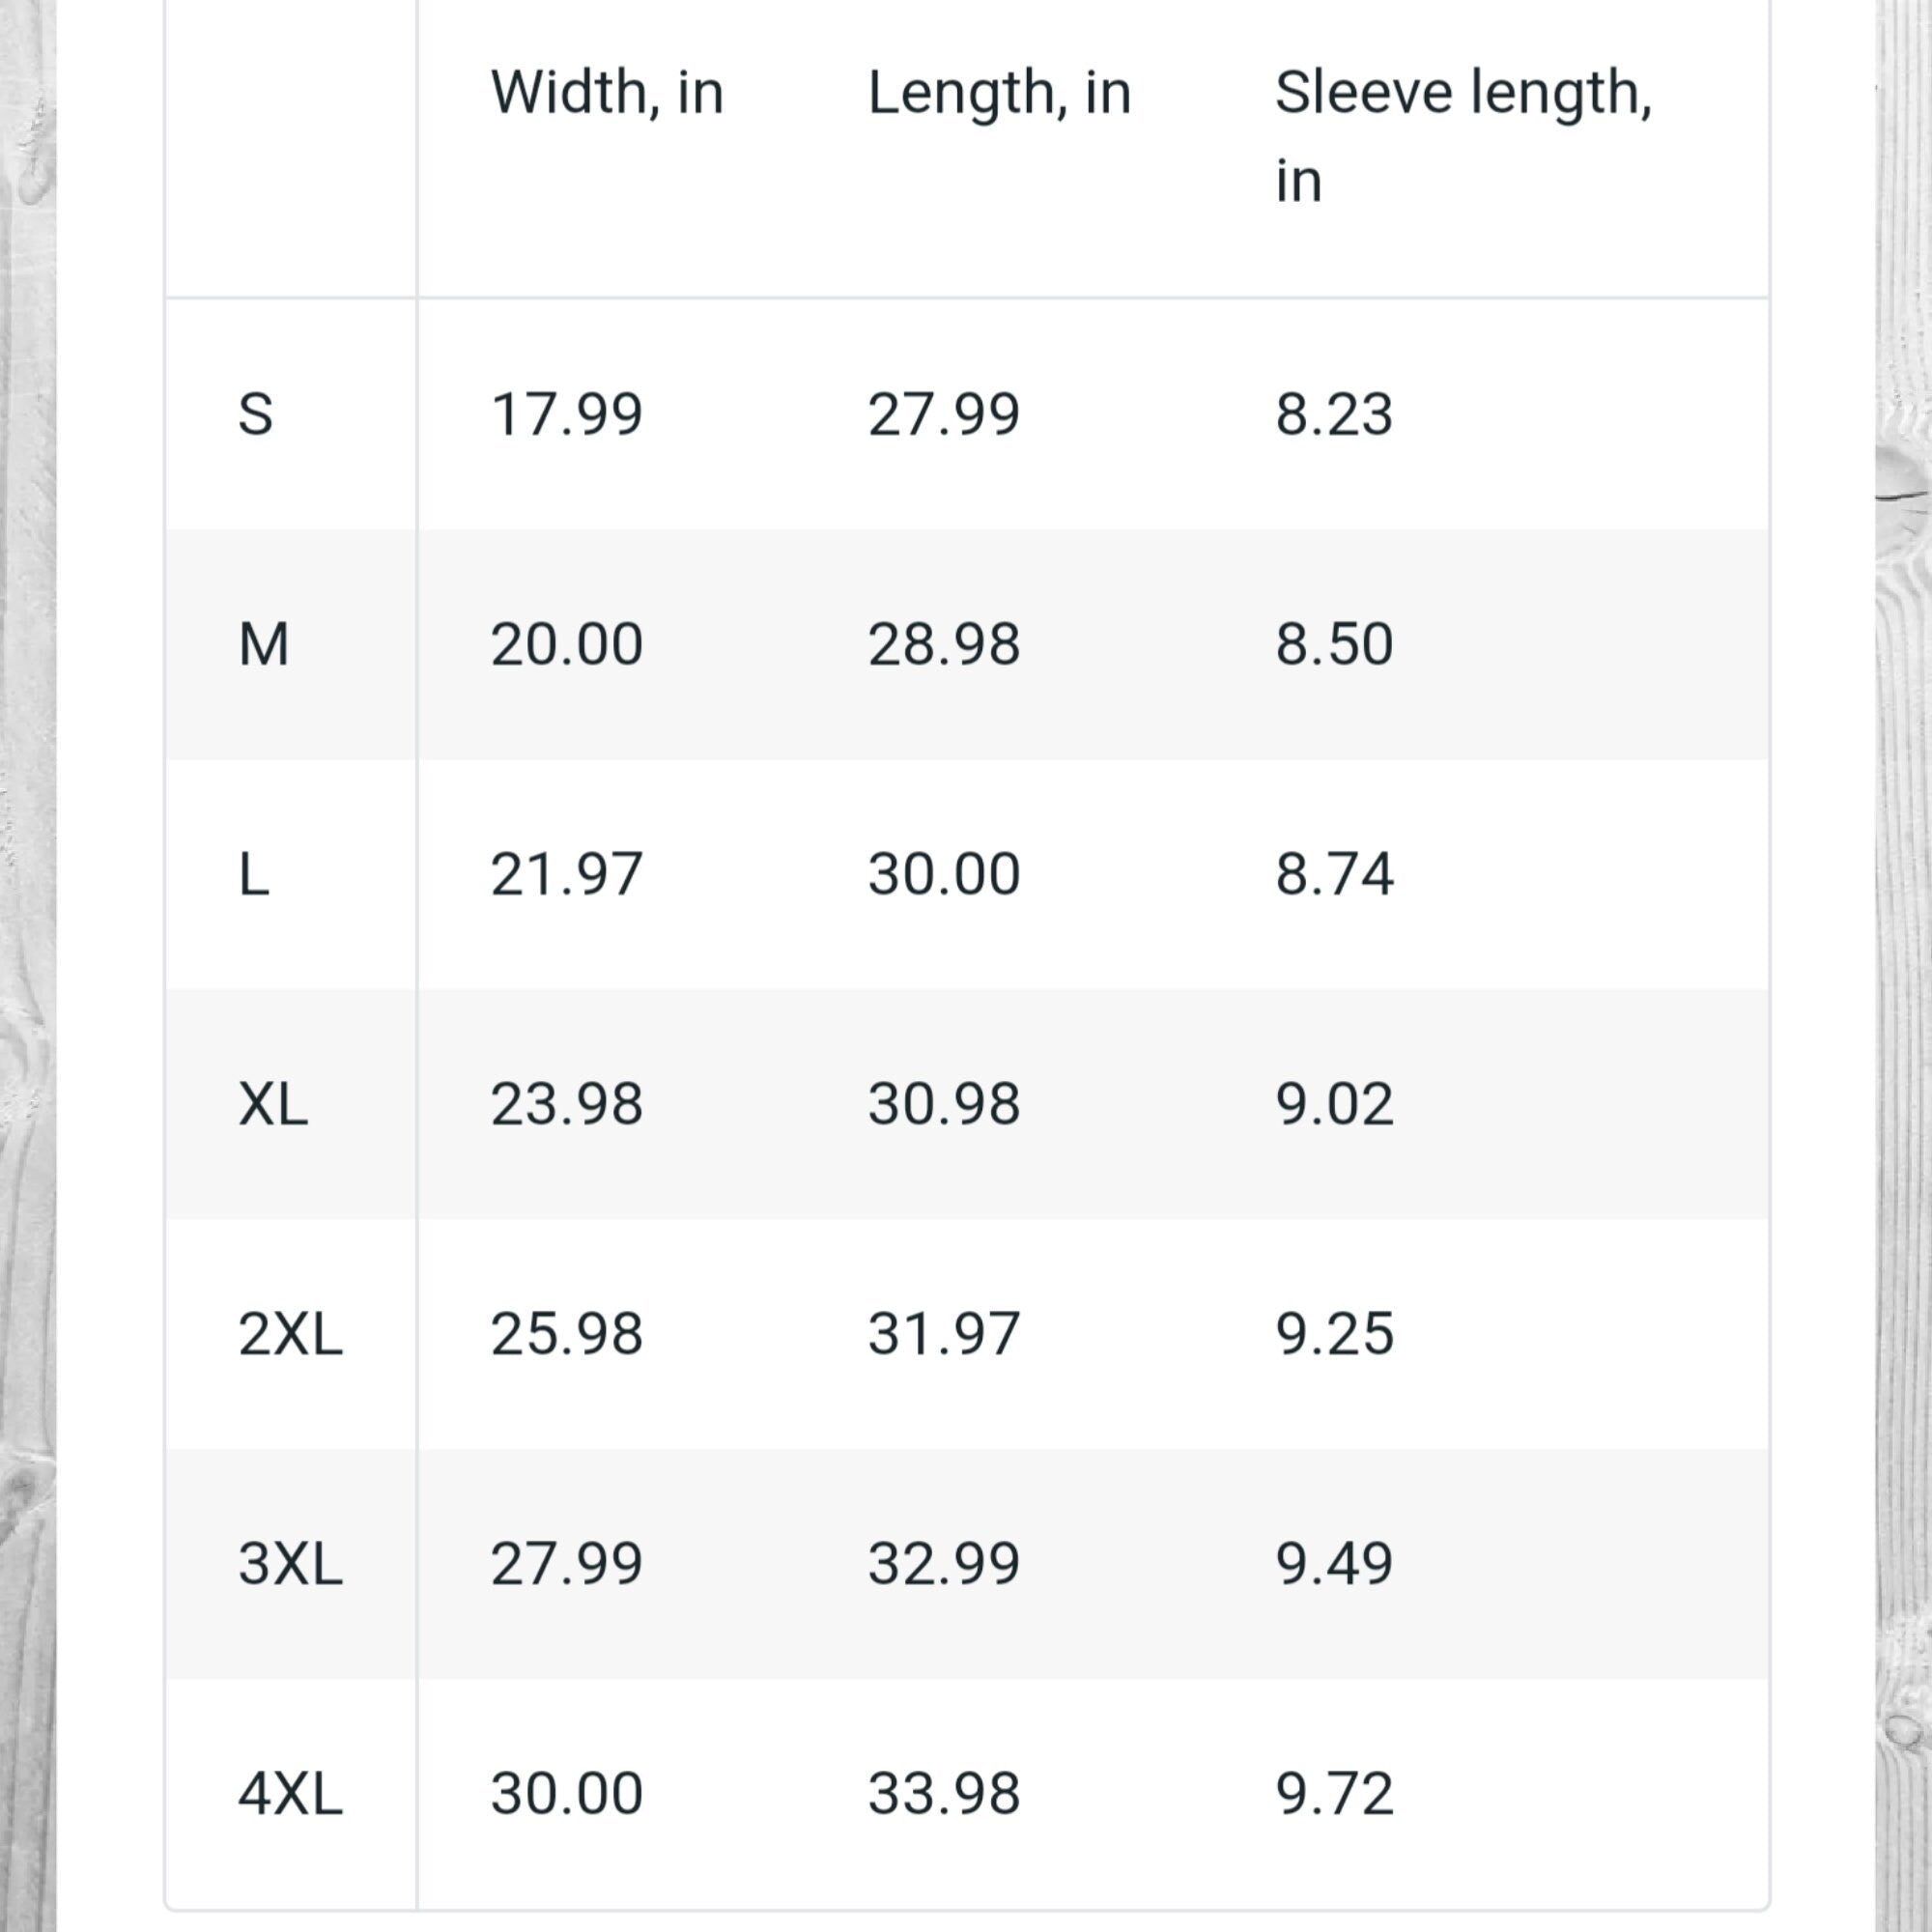This screenshot has height=1932, width=1932.
Task: Click the Width, in column header
Action: pyautogui.click(x=606, y=93)
